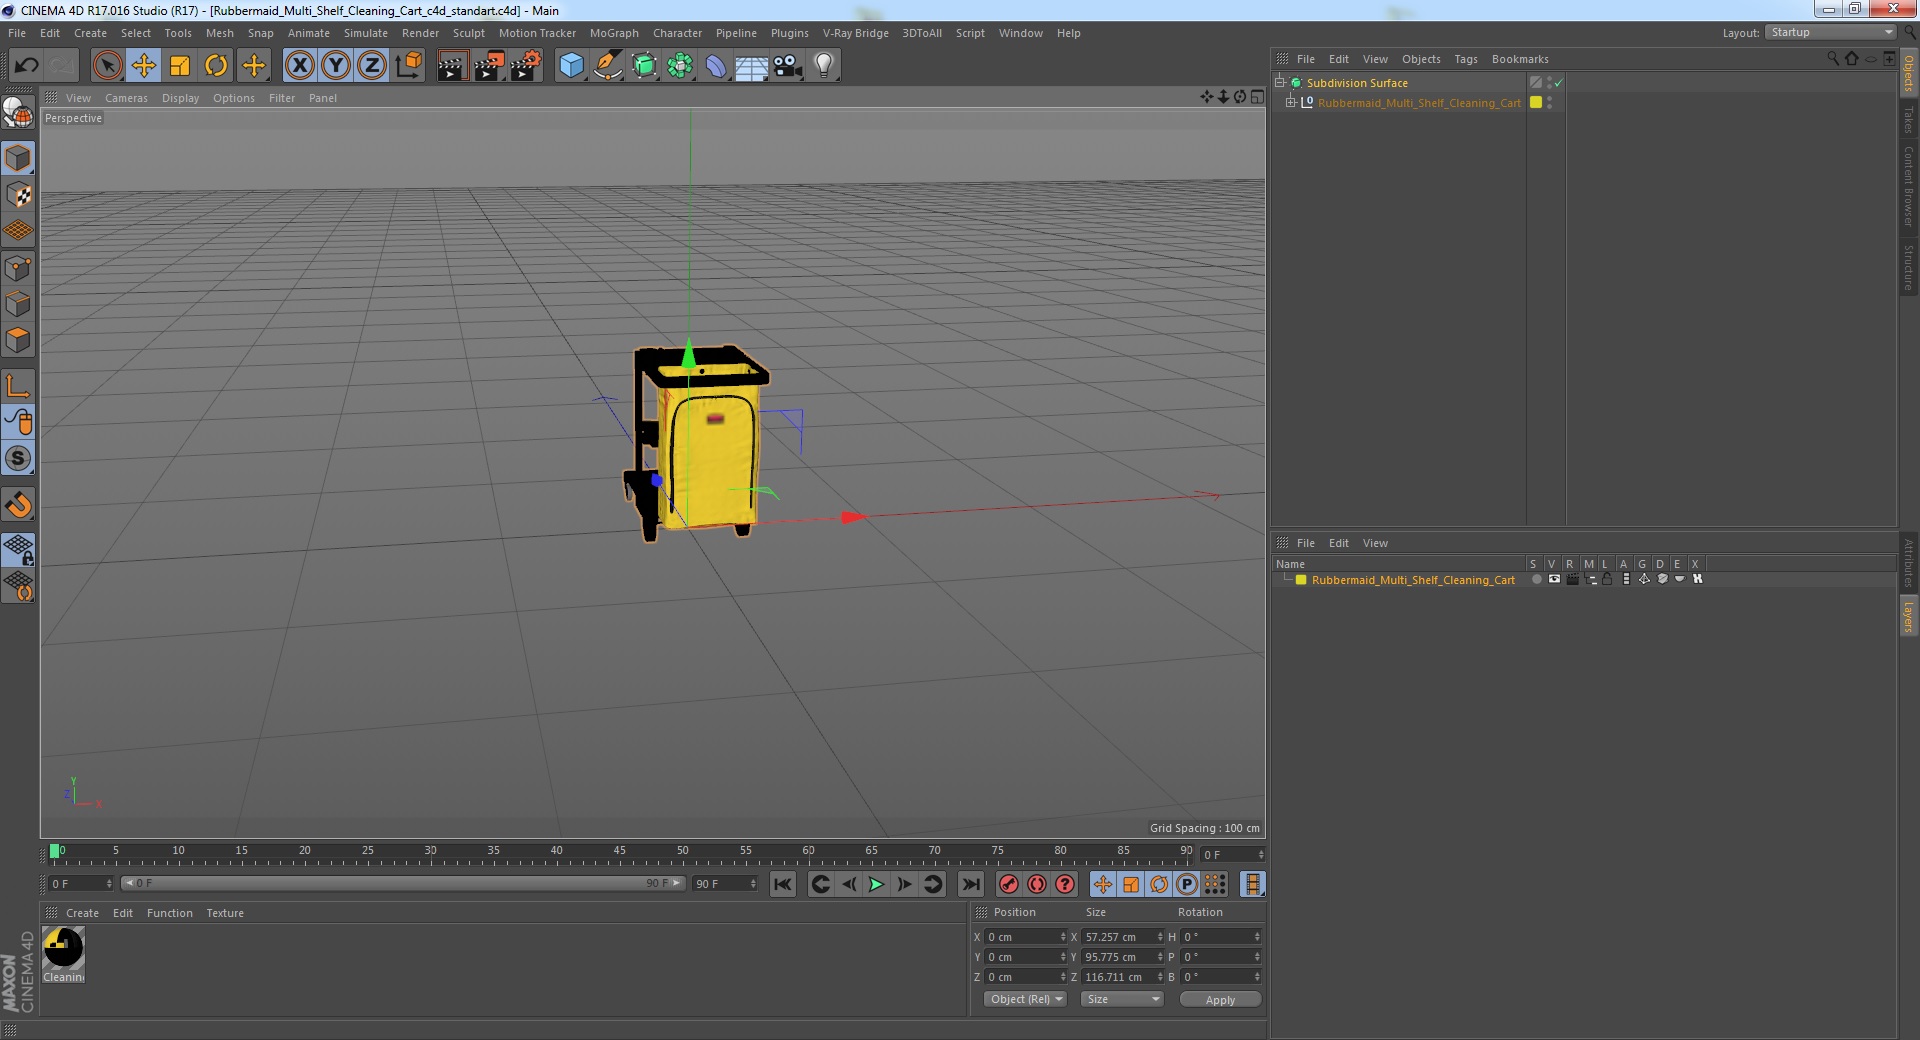Screen dimensions: 1920x1040
Task: Toggle layer Solo dot
Action: (1536, 579)
